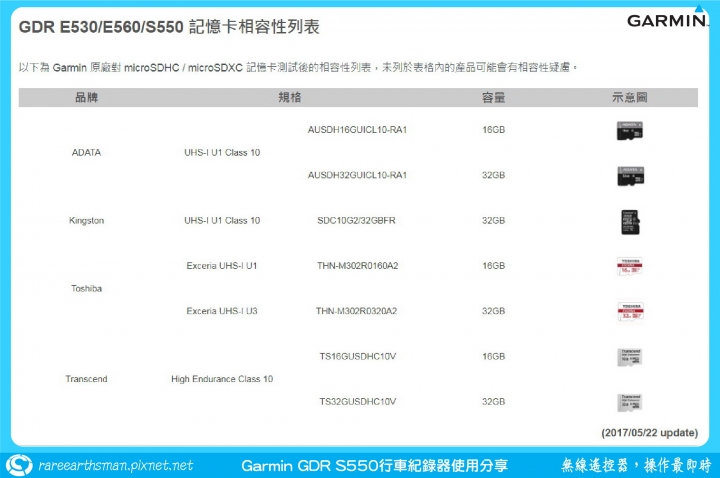
Task: Click the 品牌 column header
Action: [x=86, y=97]
